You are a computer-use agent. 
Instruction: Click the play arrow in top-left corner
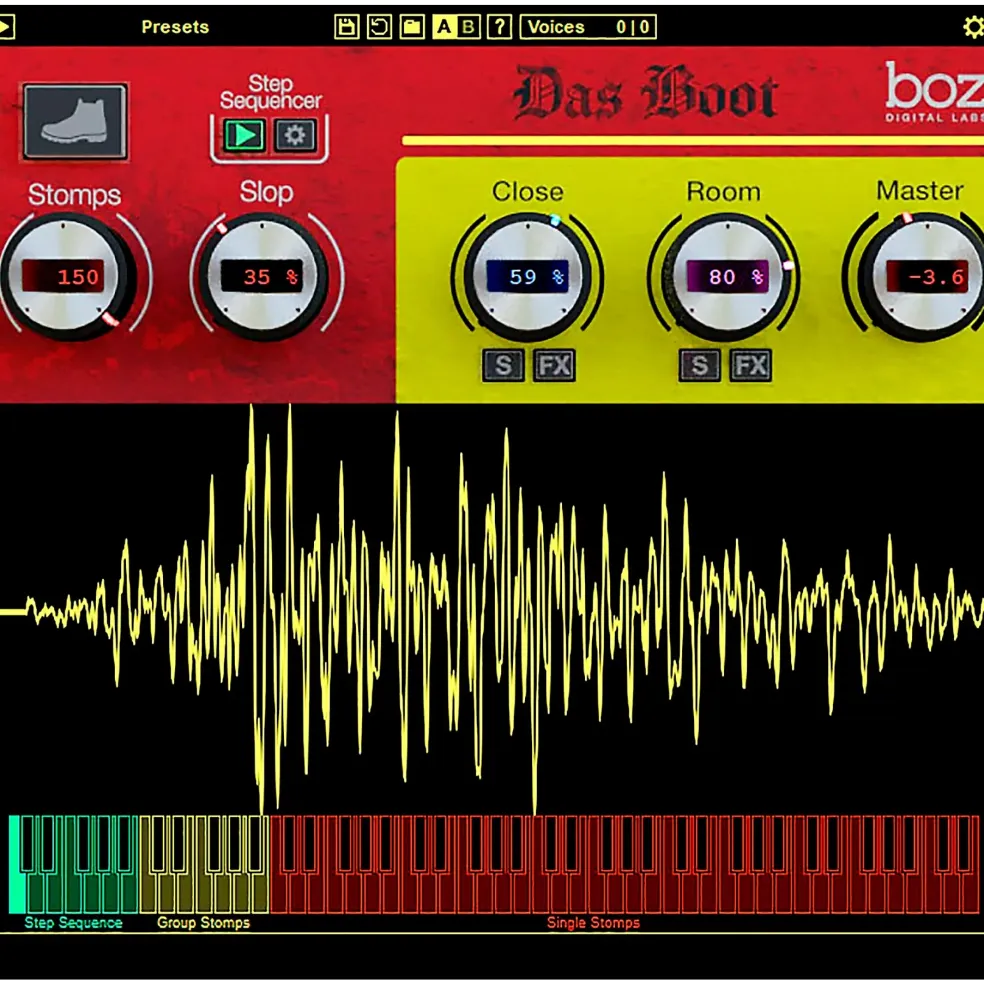coord(5,27)
